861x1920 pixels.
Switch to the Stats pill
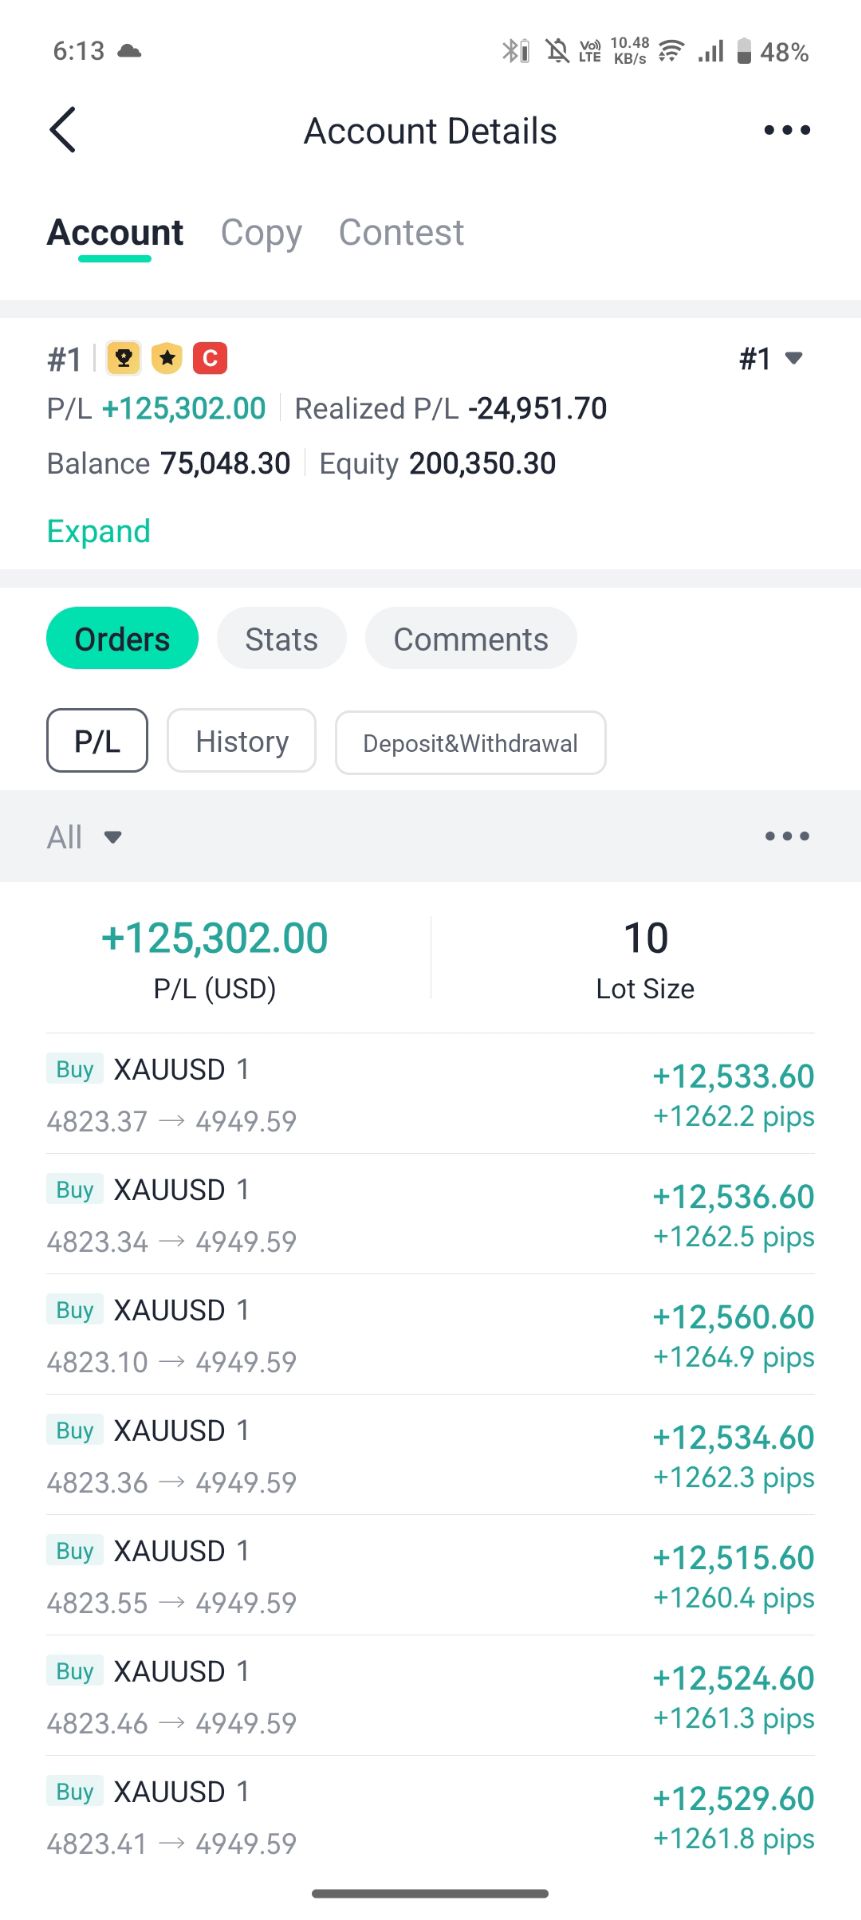(281, 639)
